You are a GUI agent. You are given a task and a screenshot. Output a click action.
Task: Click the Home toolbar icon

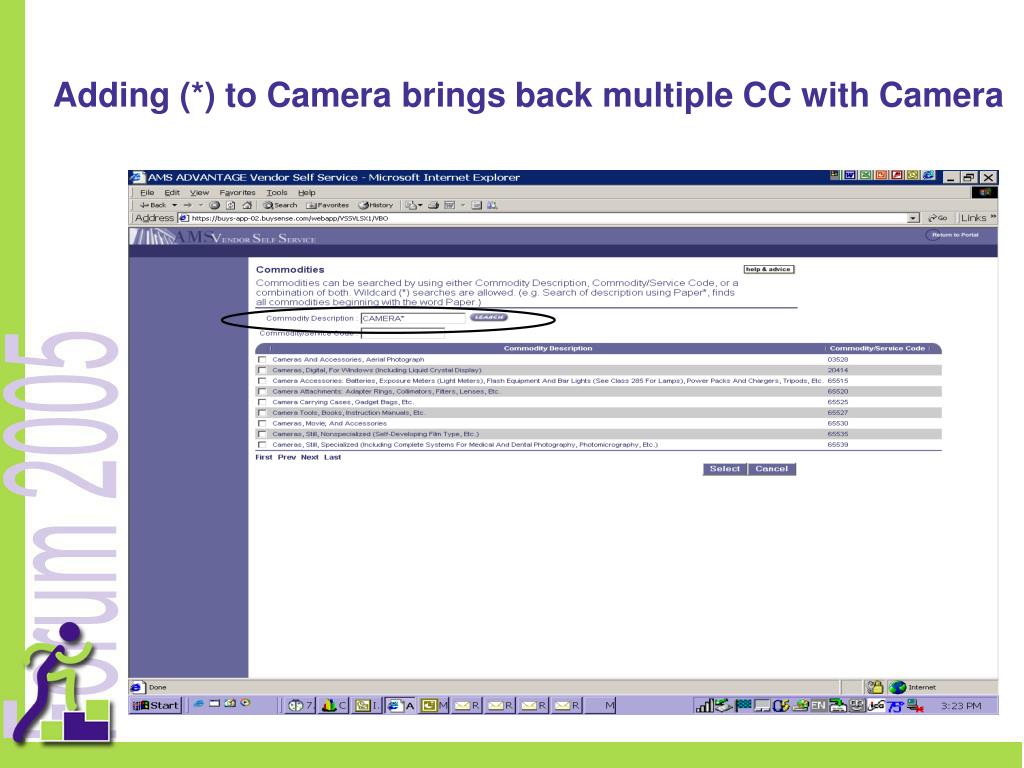point(247,205)
